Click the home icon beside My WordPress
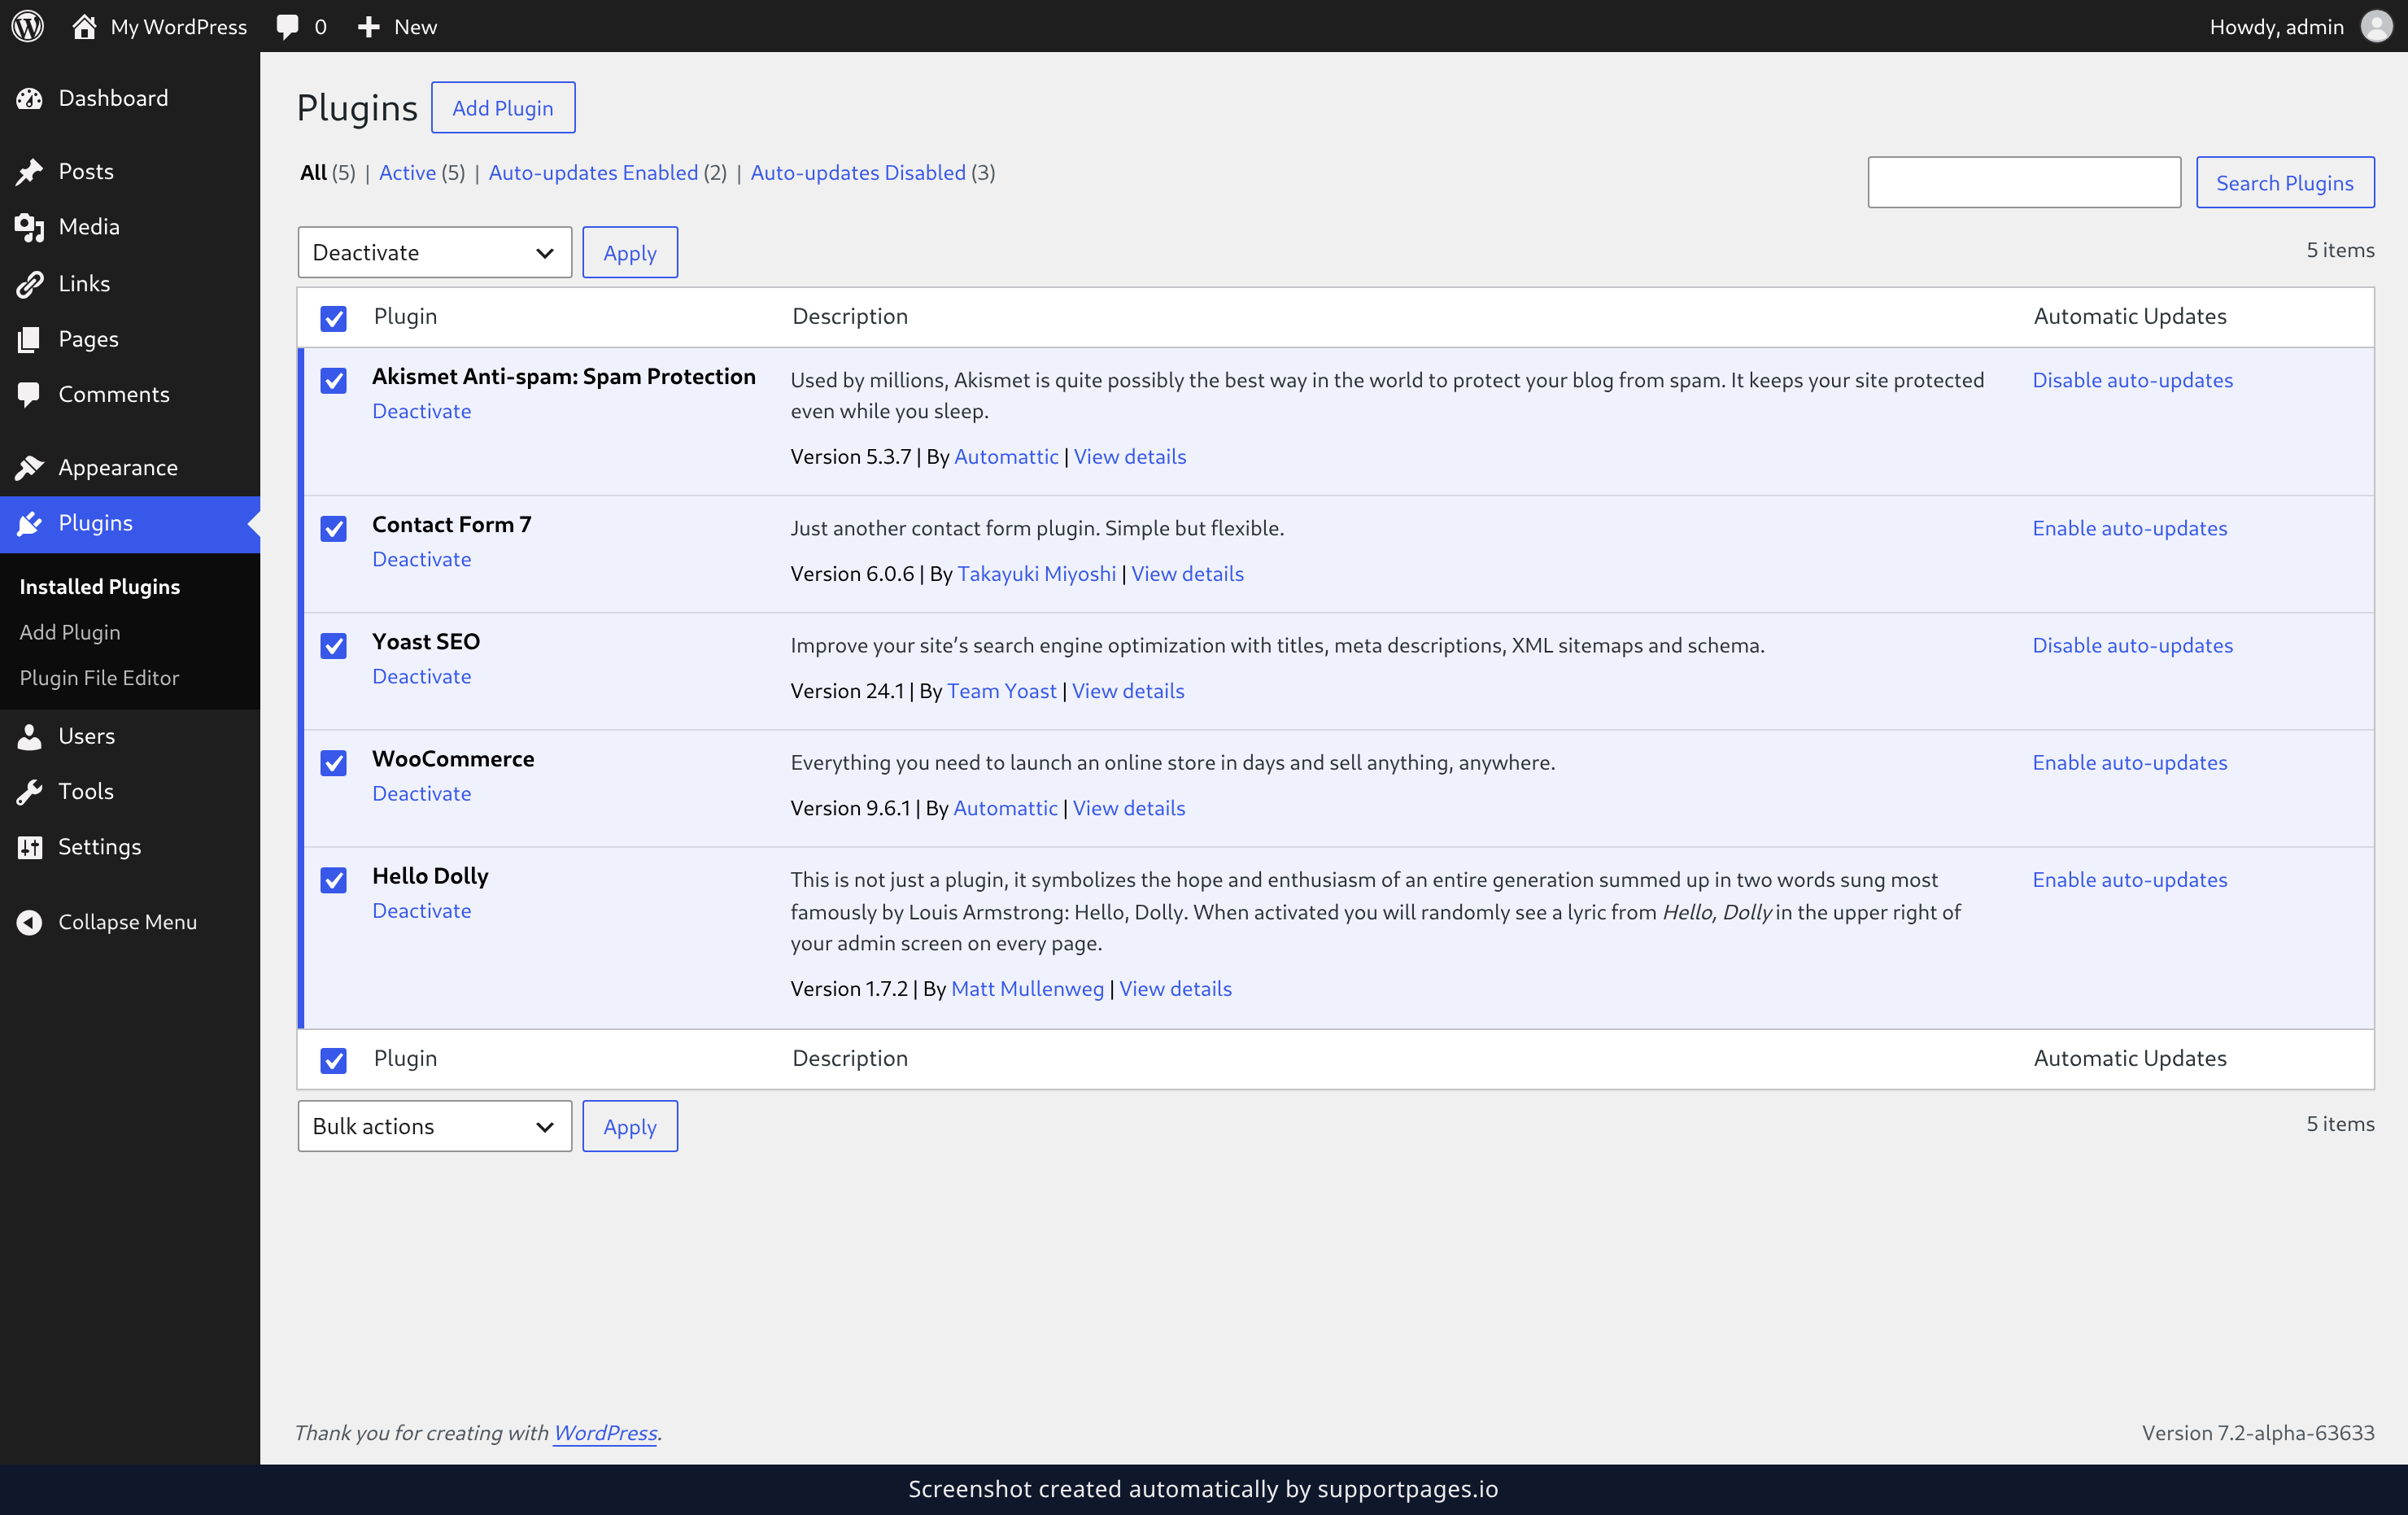 [x=84, y=26]
